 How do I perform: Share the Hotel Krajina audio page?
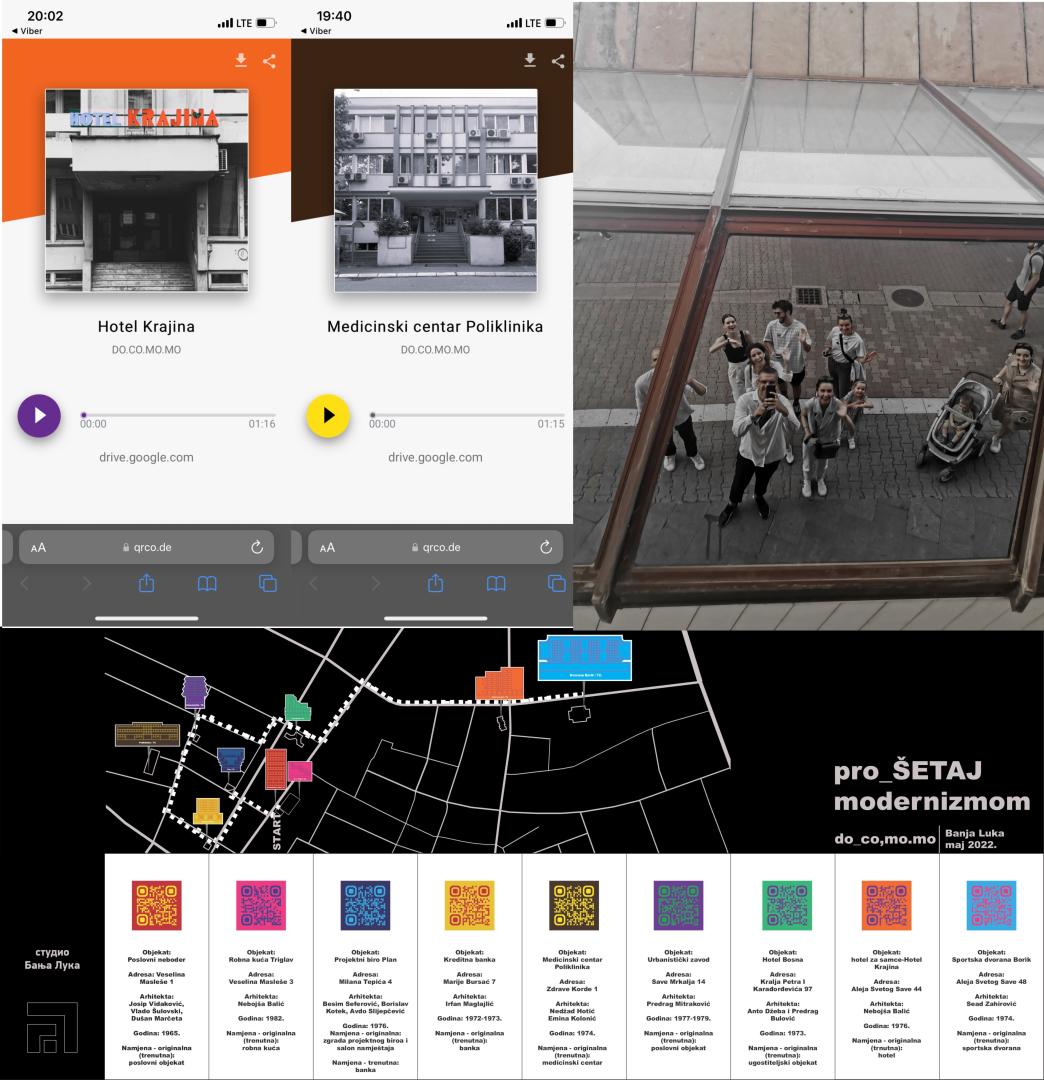coord(269,61)
